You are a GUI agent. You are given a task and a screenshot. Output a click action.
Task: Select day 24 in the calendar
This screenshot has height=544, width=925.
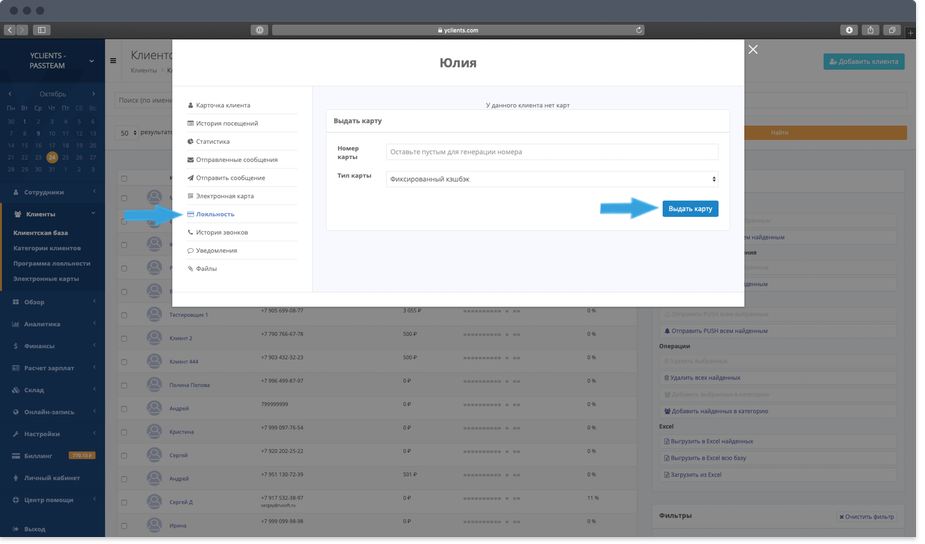click(52, 158)
